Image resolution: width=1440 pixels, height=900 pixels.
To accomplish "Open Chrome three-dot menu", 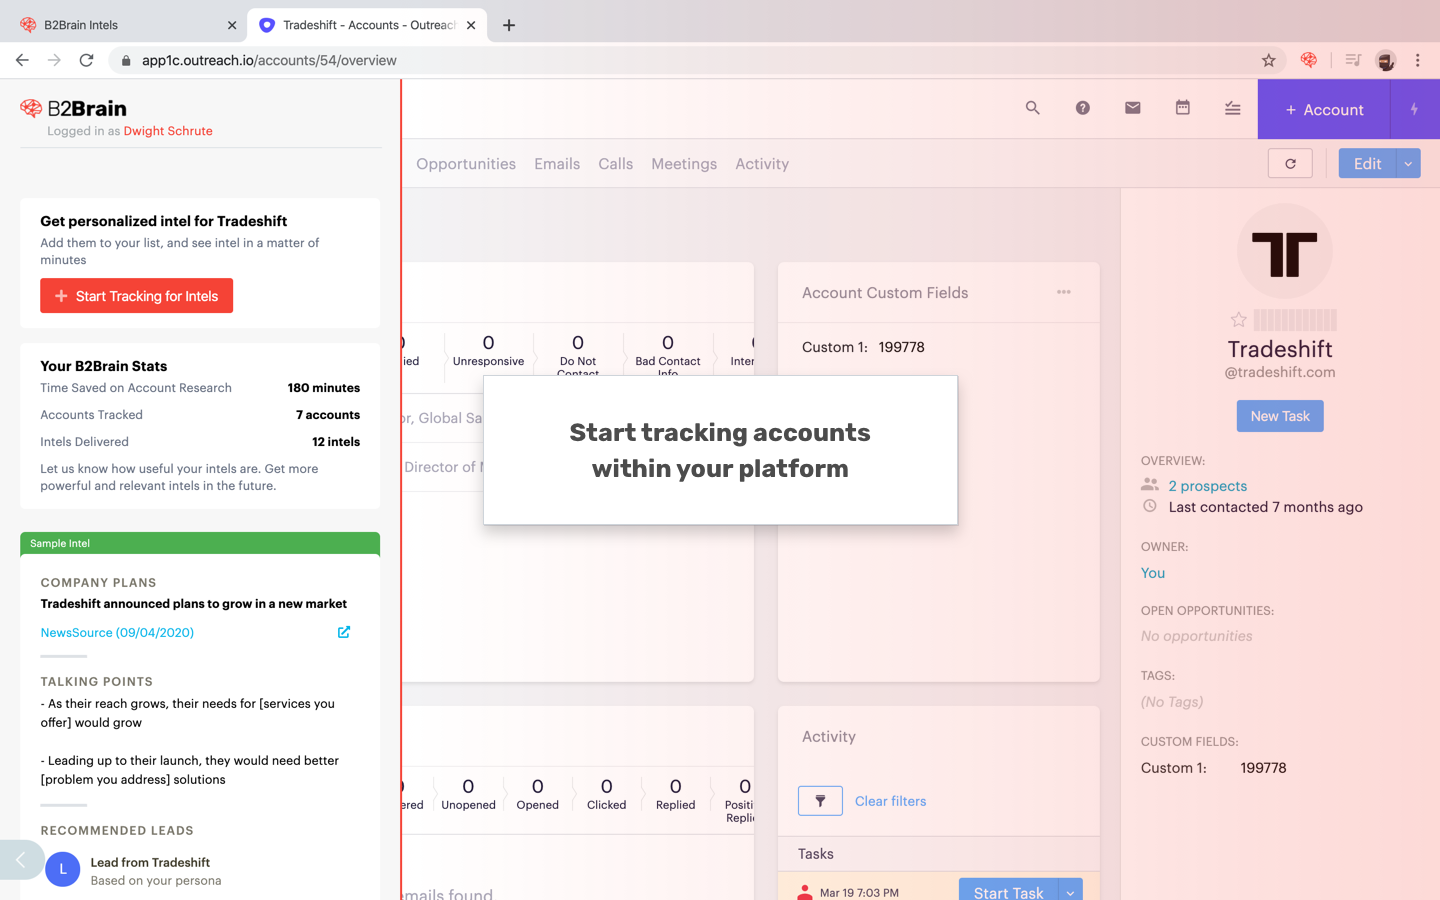I will [1418, 60].
